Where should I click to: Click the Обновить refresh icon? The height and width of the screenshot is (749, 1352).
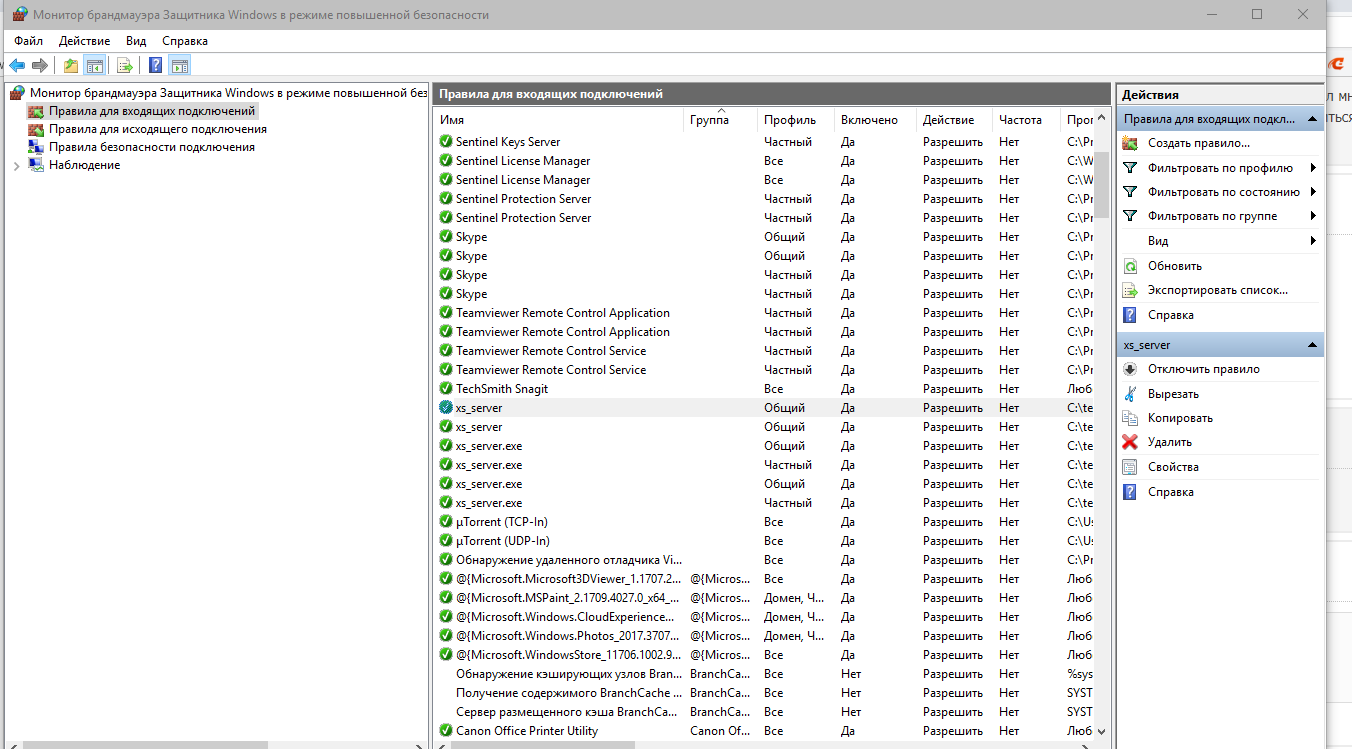tap(1130, 266)
